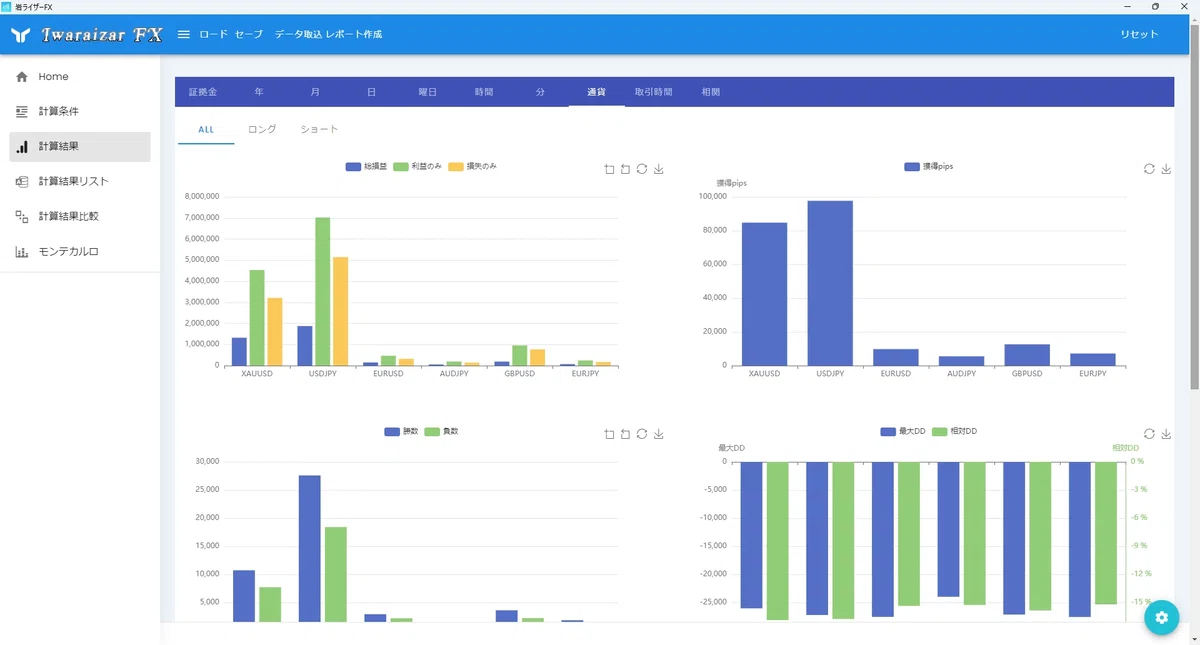
Task: Restore the 最大DD chart view
Action: tap(1149, 434)
